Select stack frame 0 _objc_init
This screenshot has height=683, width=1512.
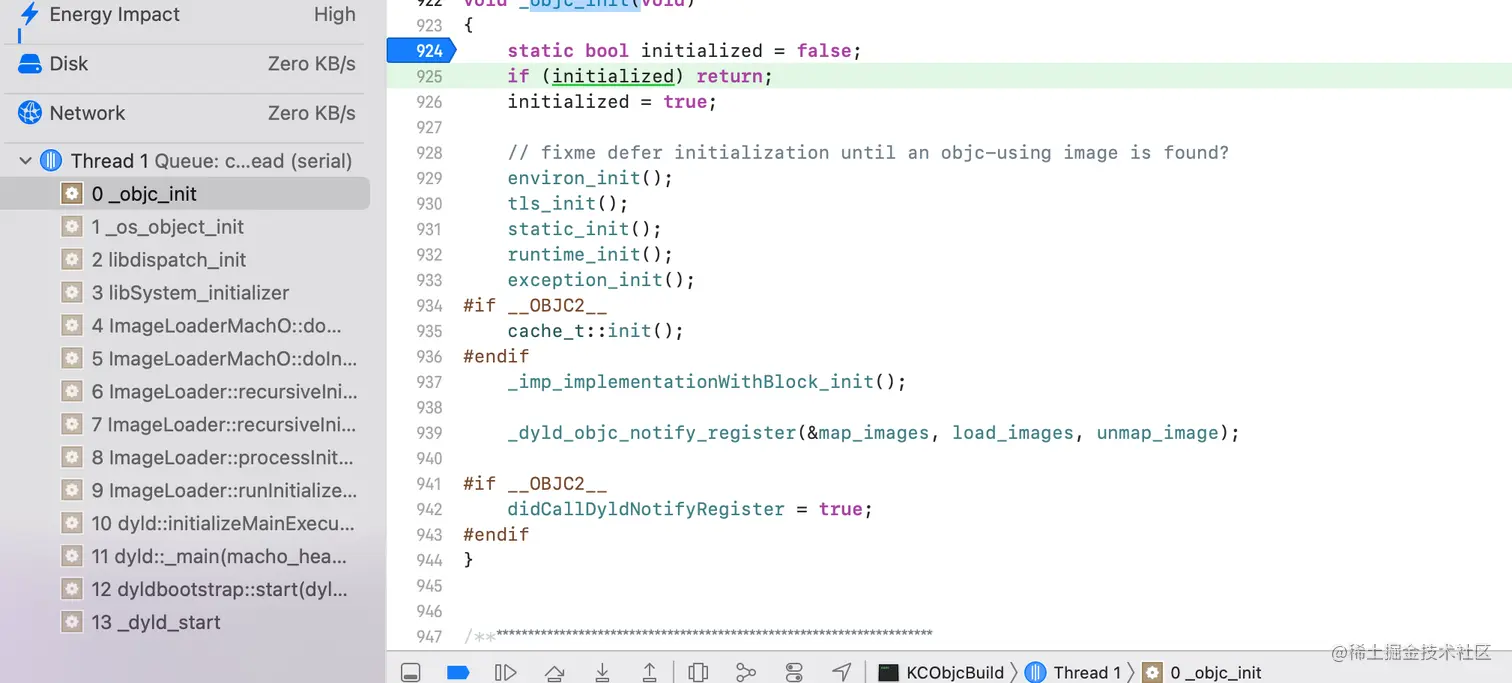click(x=185, y=194)
